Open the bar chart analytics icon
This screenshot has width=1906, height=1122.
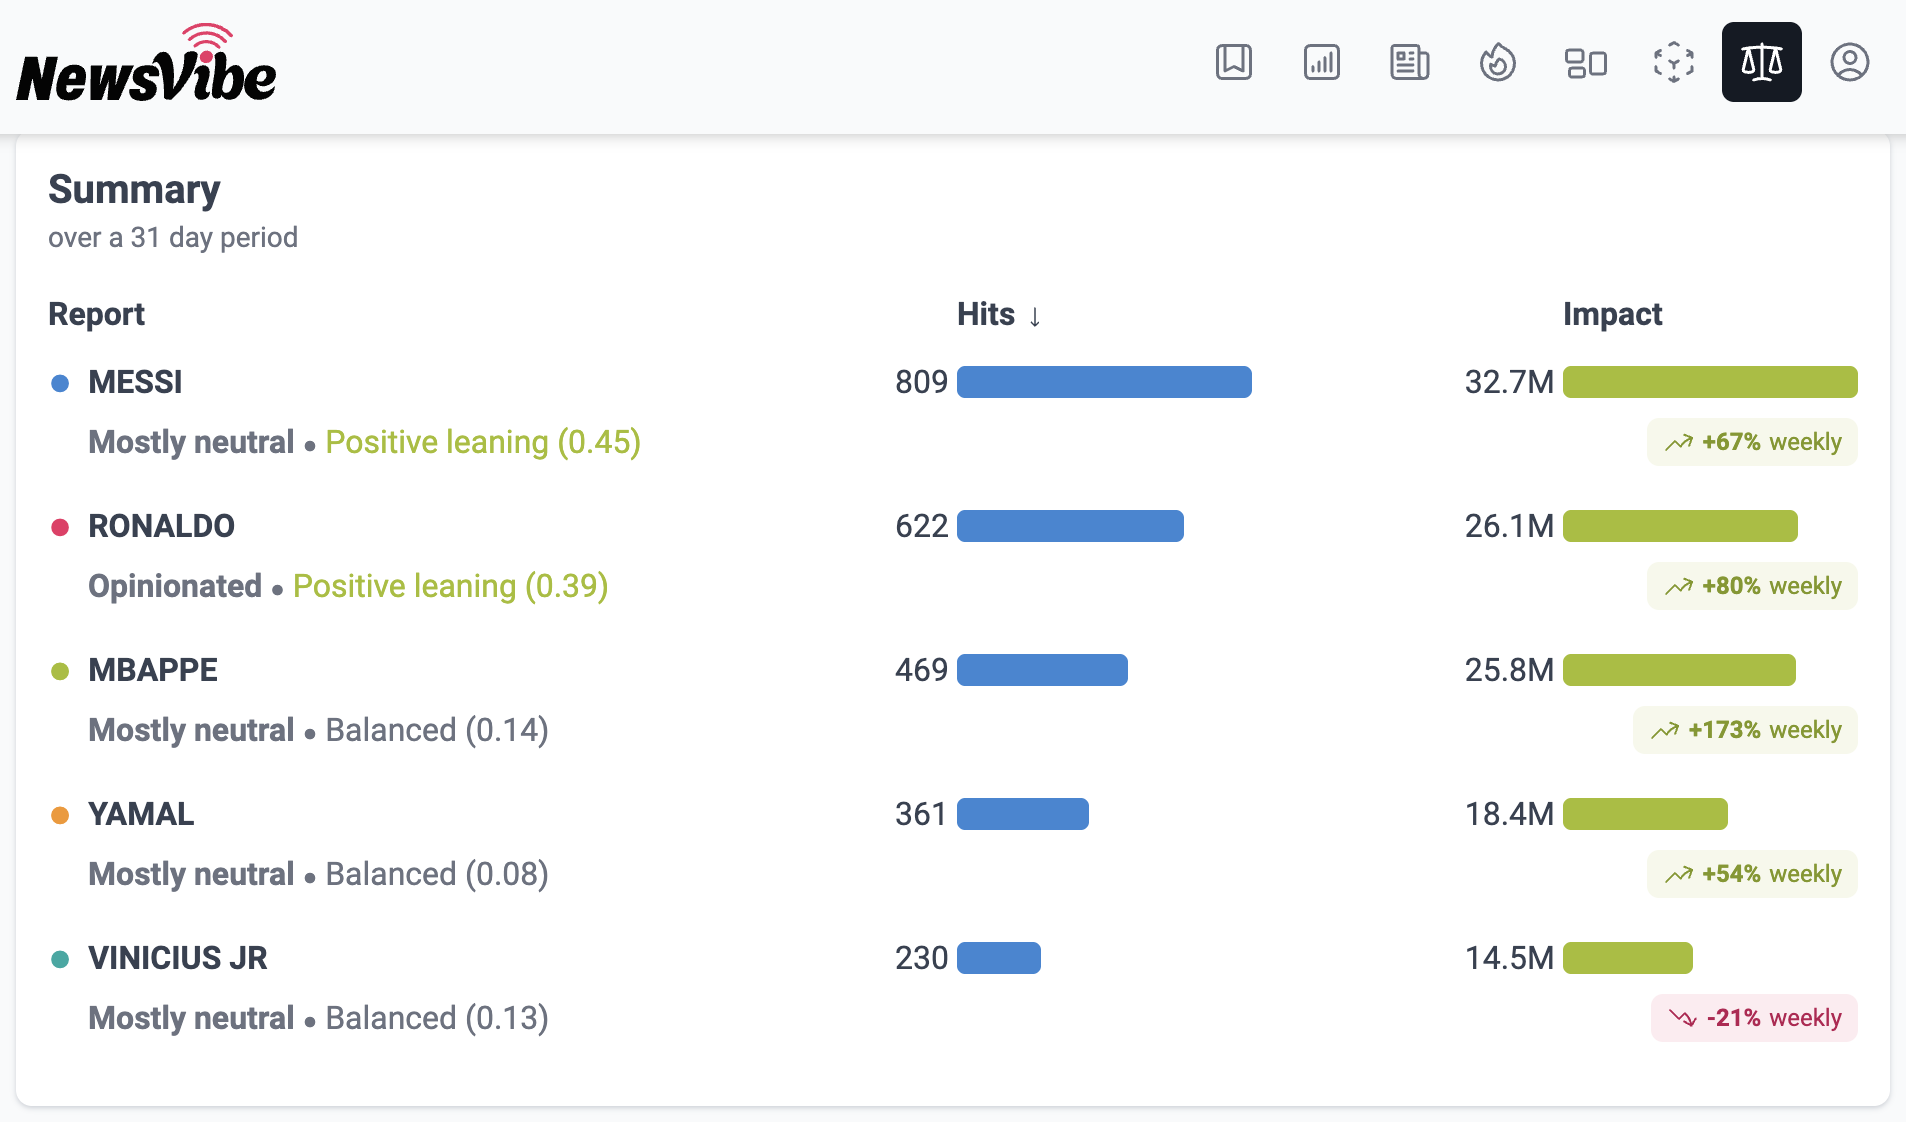(x=1321, y=62)
